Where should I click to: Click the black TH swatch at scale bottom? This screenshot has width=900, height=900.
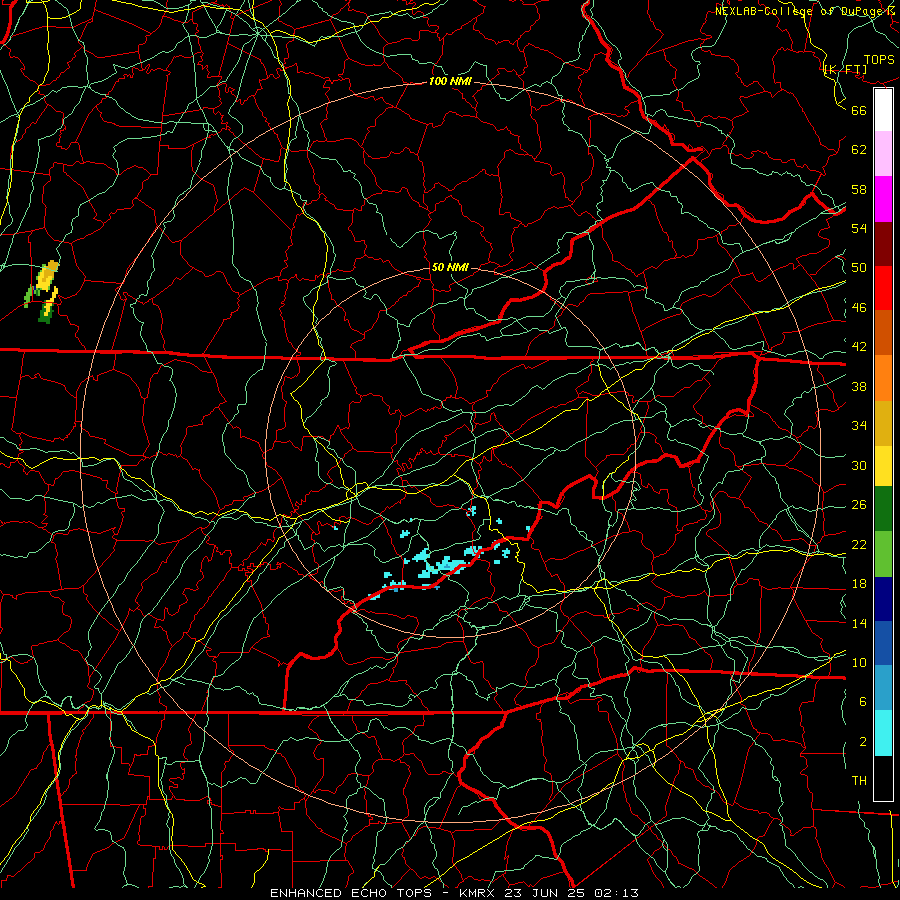[883, 778]
